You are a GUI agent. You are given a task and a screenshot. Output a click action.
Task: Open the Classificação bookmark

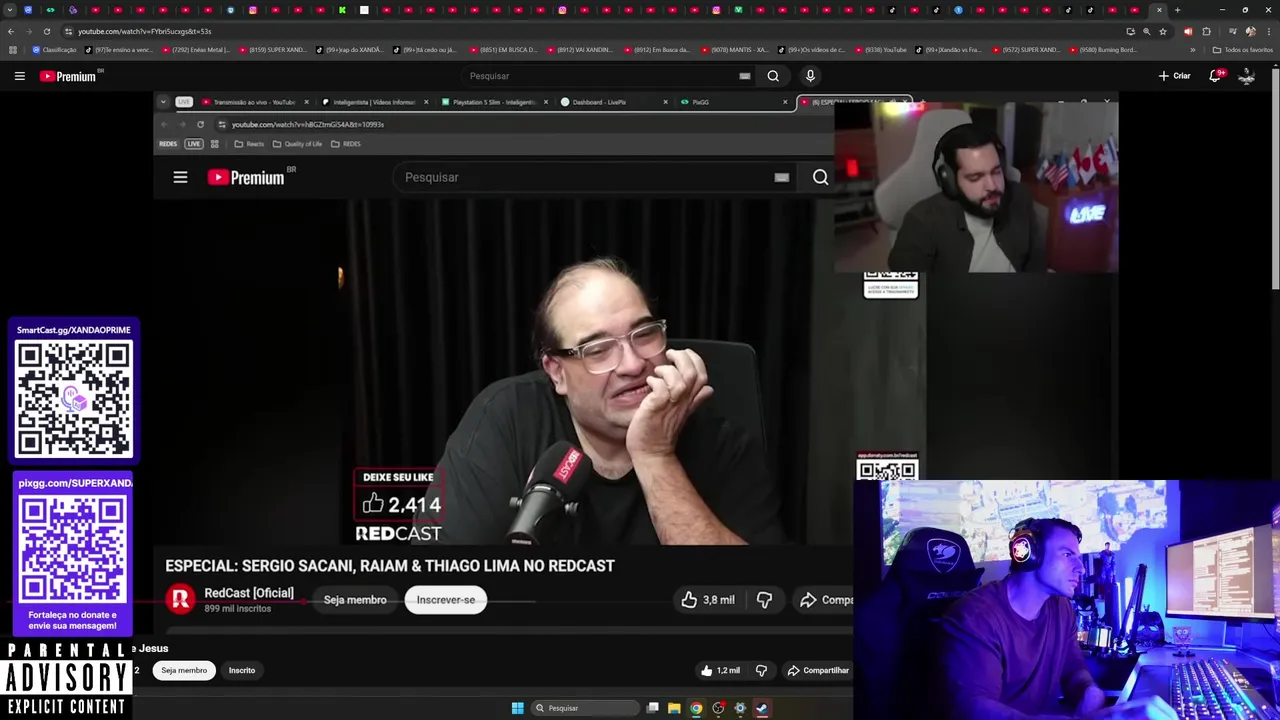click(55, 50)
